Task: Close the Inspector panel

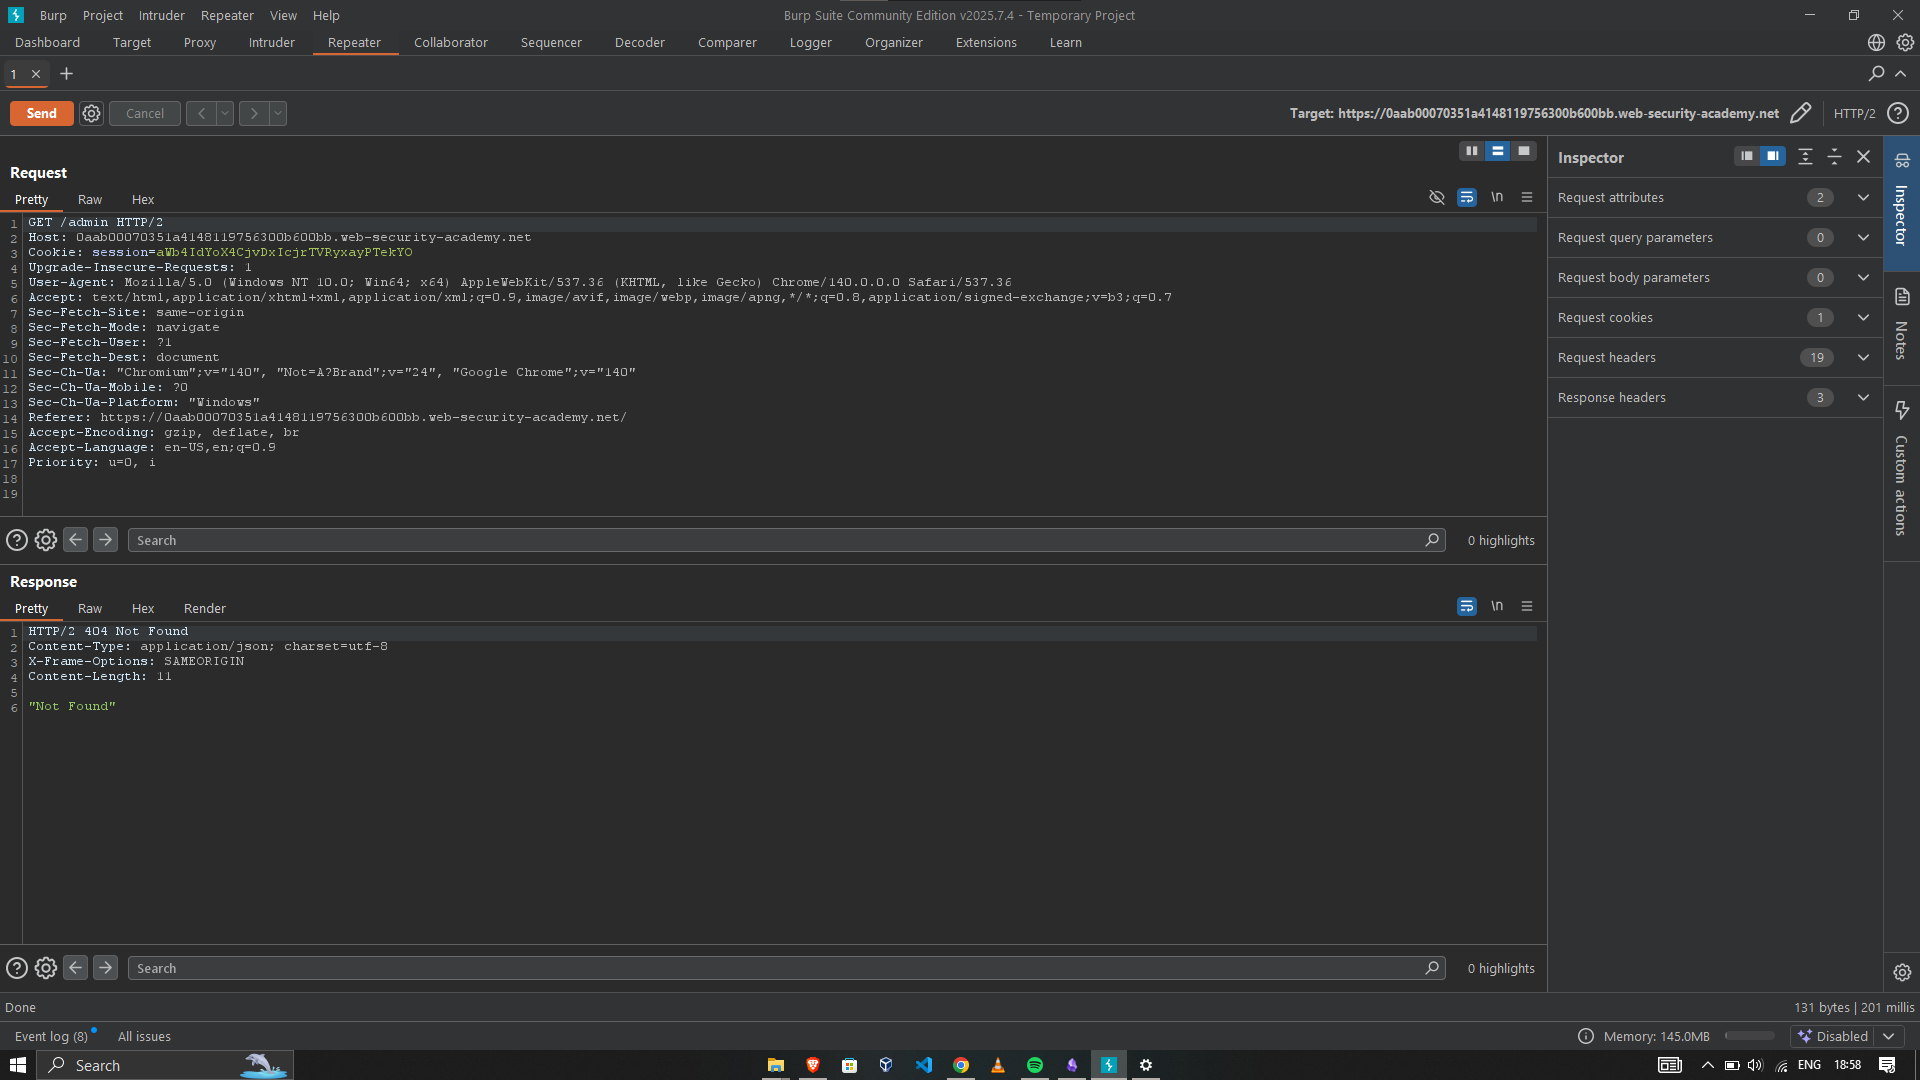Action: click(1863, 157)
